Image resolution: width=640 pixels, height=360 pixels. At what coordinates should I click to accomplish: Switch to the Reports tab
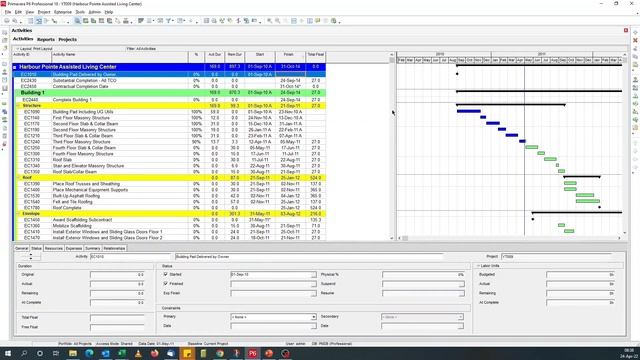[46, 40]
